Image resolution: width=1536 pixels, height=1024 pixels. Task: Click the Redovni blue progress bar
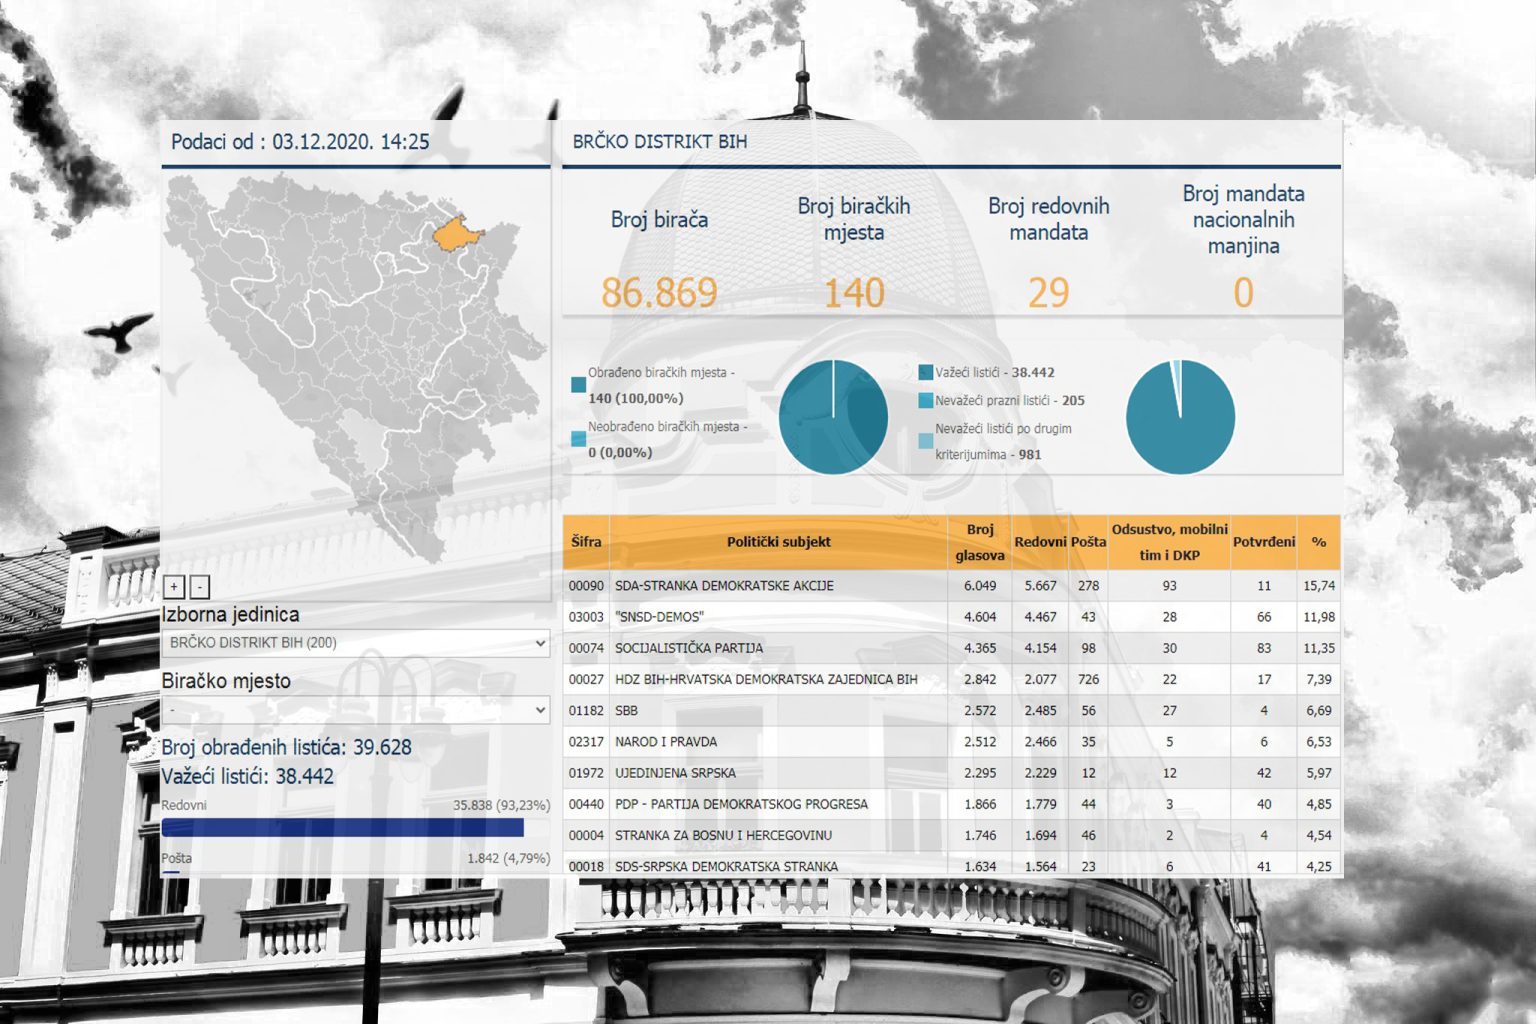coord(342,828)
